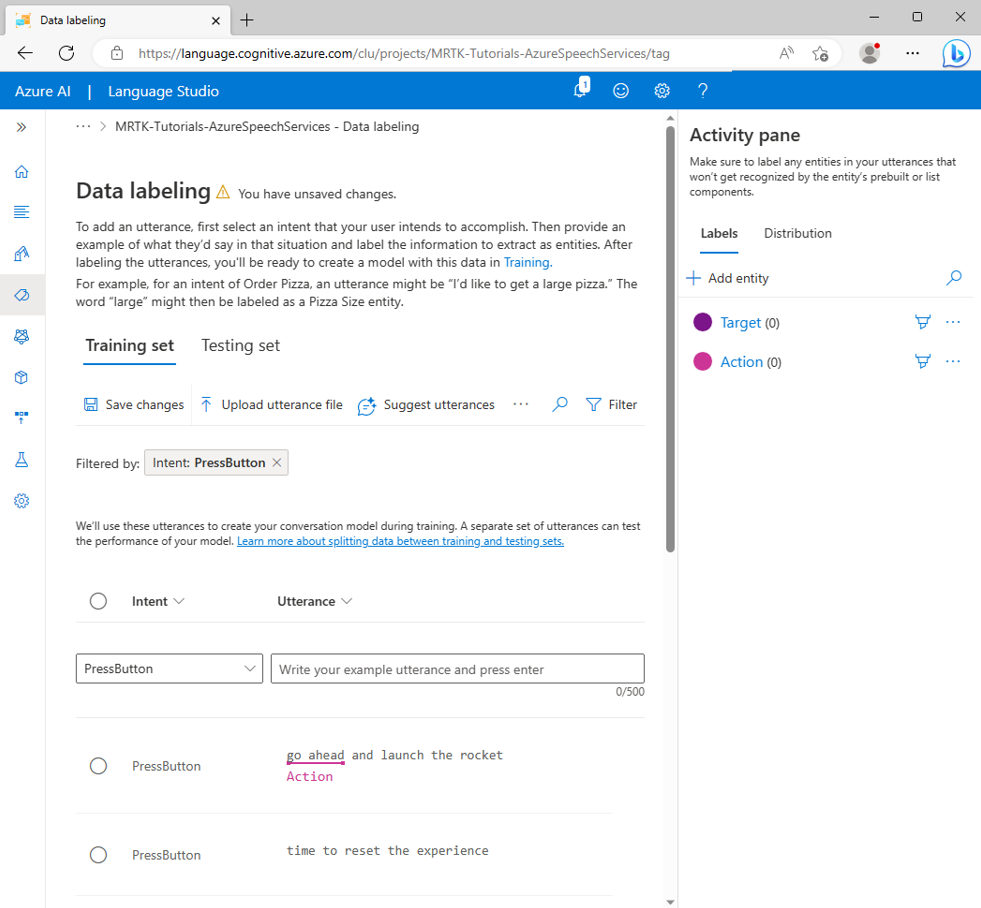
Task: Select the 'go ahead and launch the rocket' row
Action: click(x=98, y=766)
